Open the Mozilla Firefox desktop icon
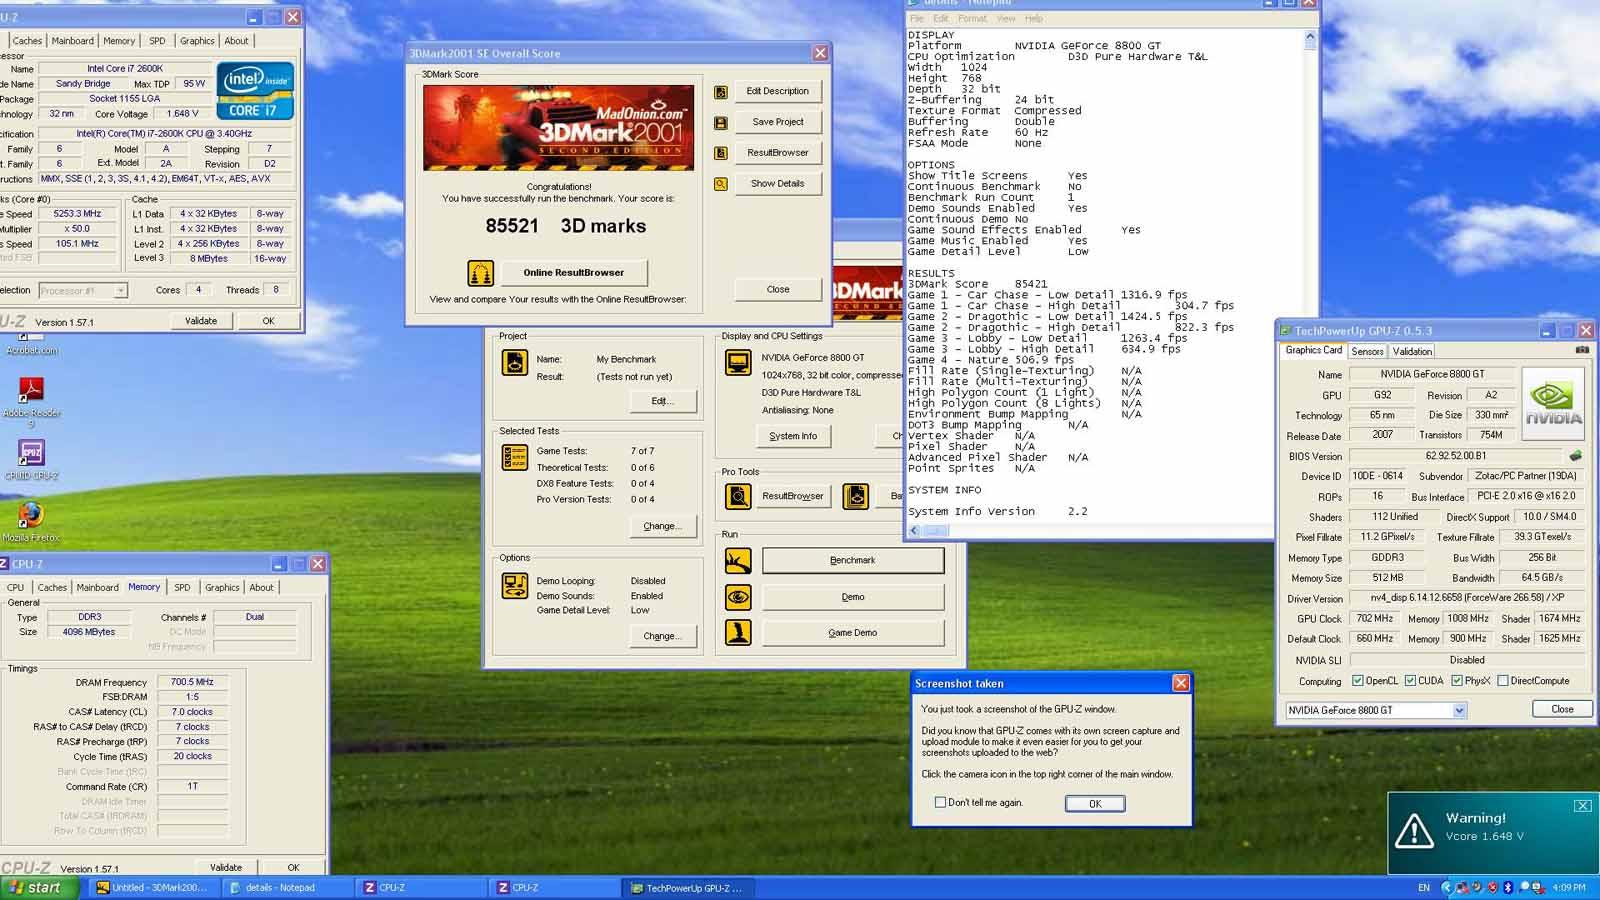This screenshot has height=900, width=1600. [x=31, y=515]
